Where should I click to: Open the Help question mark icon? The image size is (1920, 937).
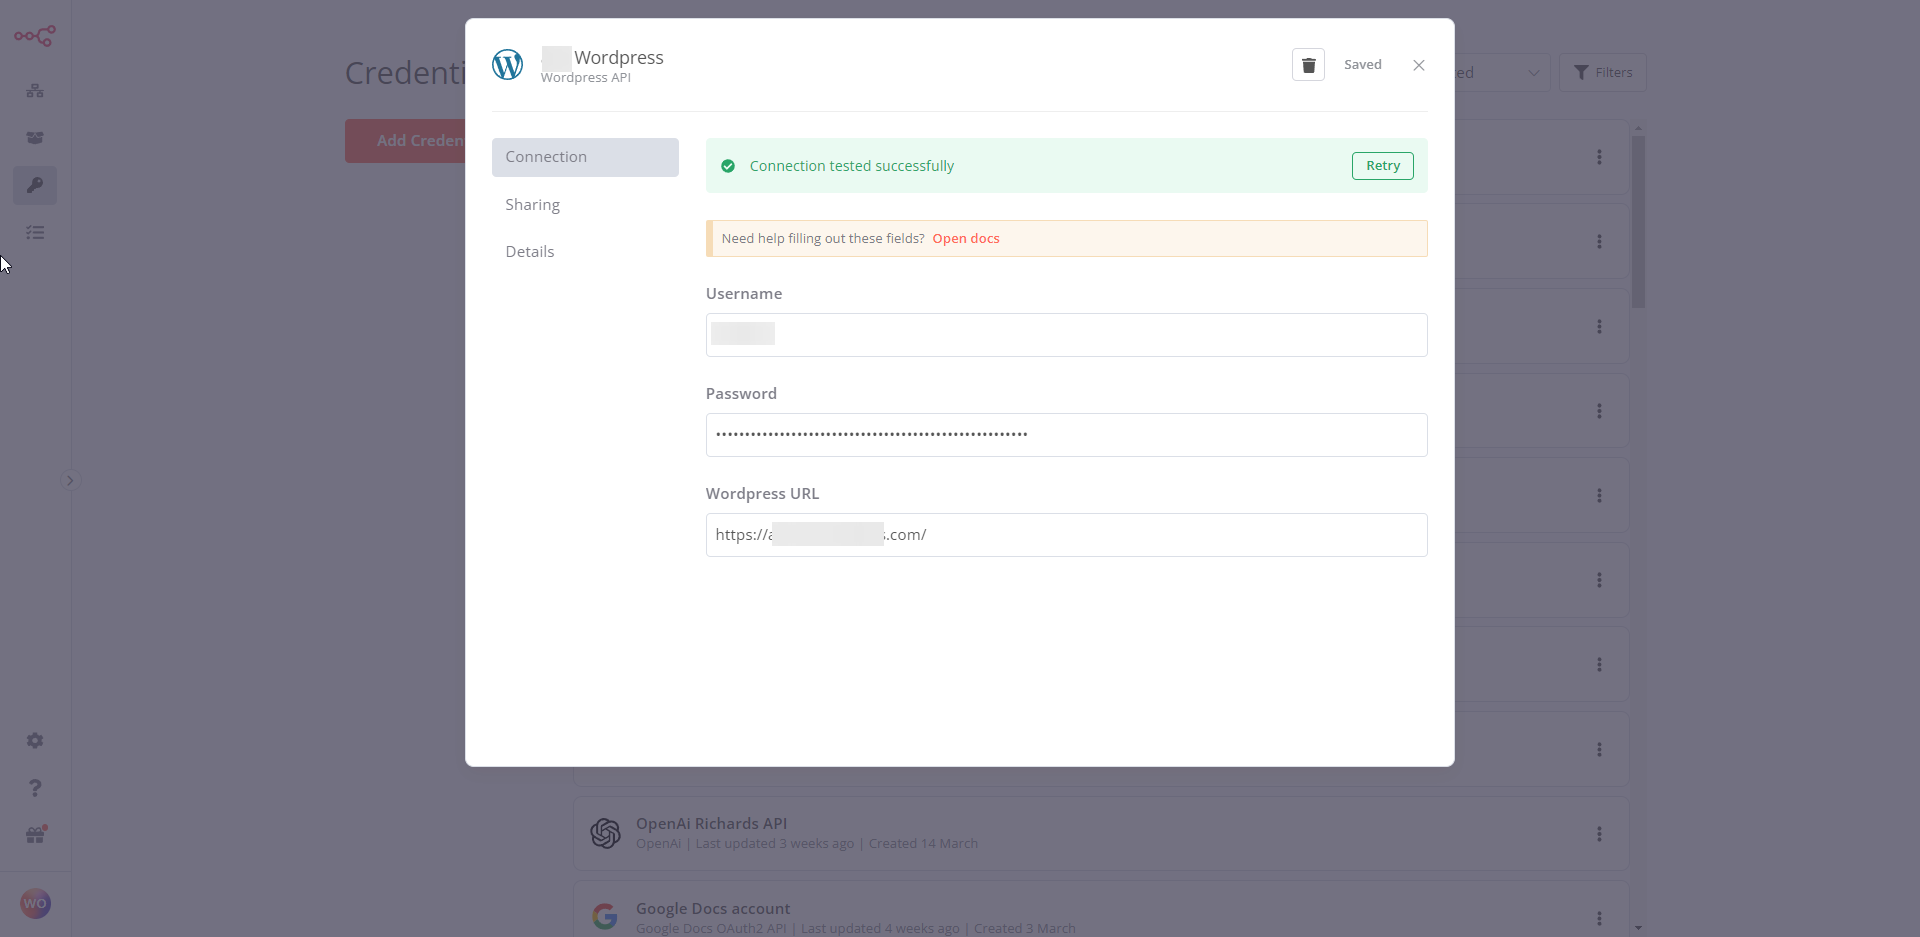35,788
